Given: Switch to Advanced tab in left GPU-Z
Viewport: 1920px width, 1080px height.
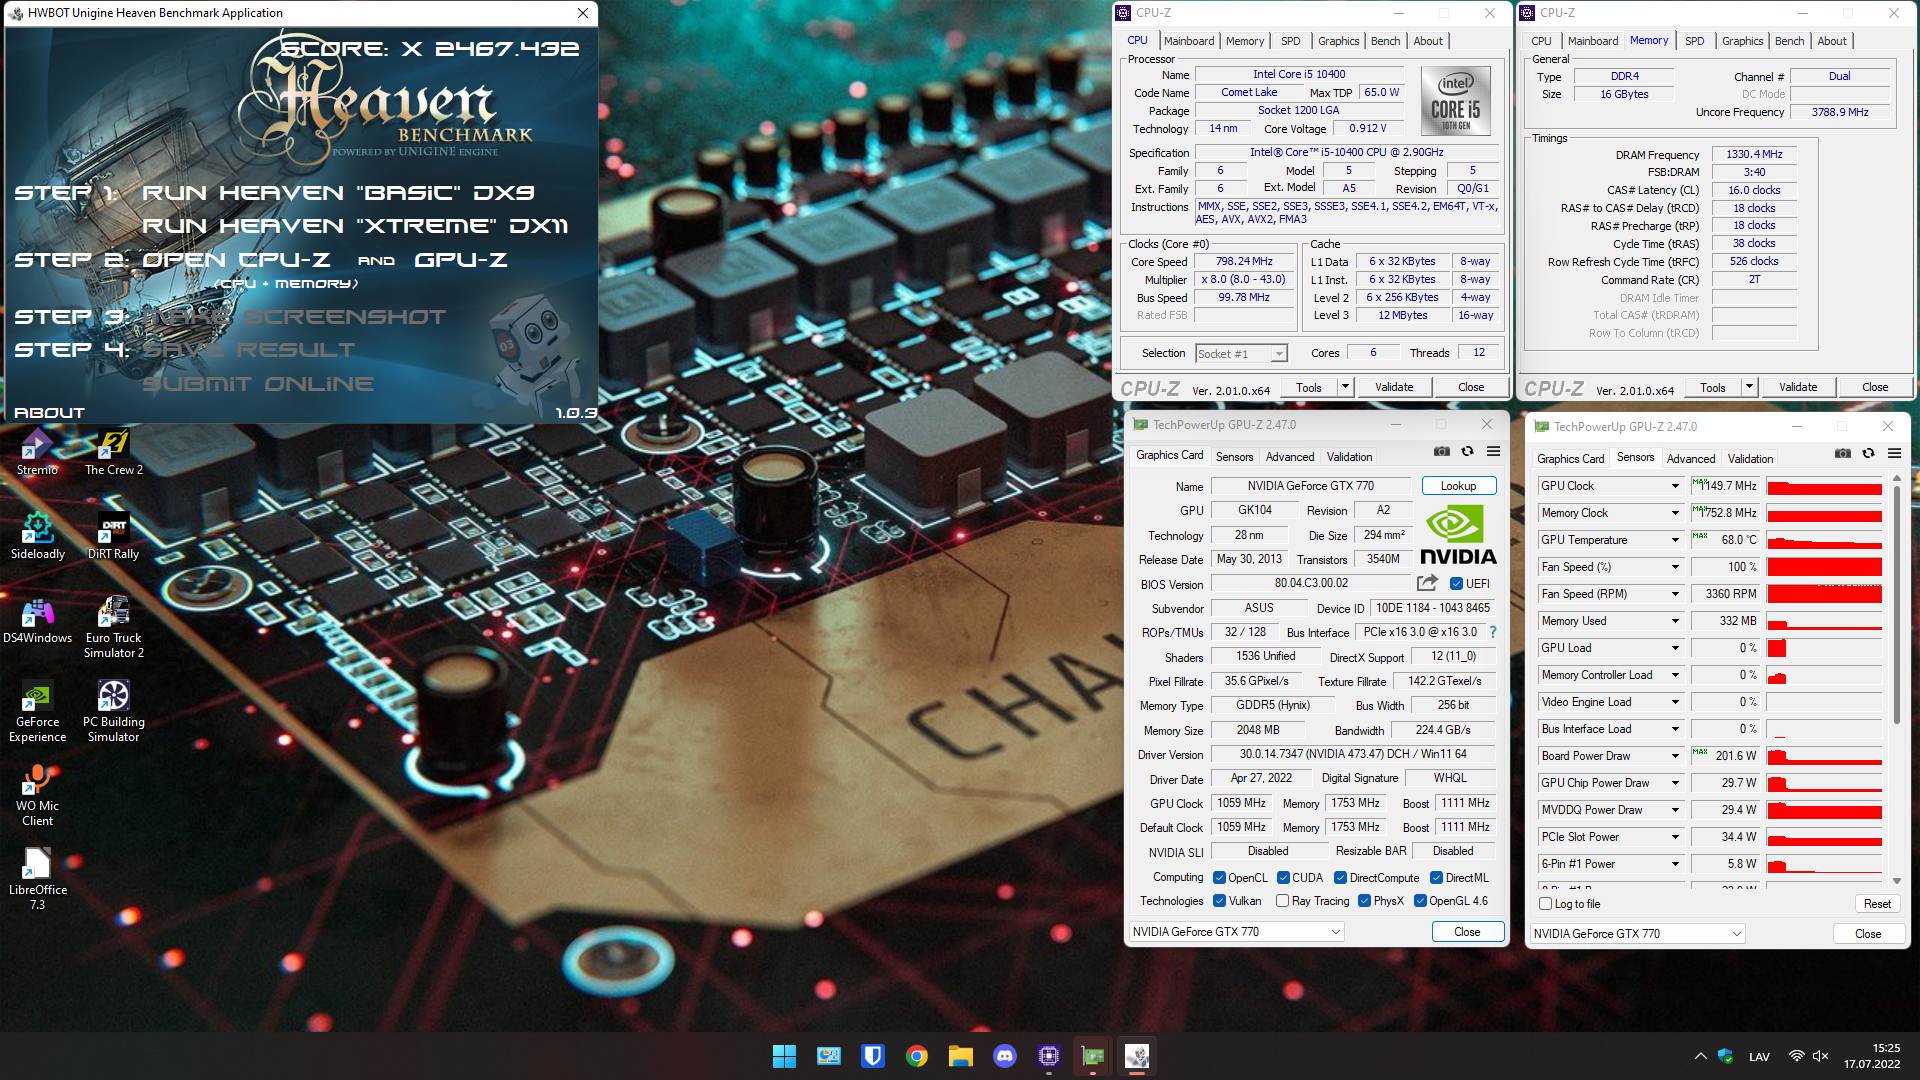Looking at the screenshot, I should coord(1290,457).
